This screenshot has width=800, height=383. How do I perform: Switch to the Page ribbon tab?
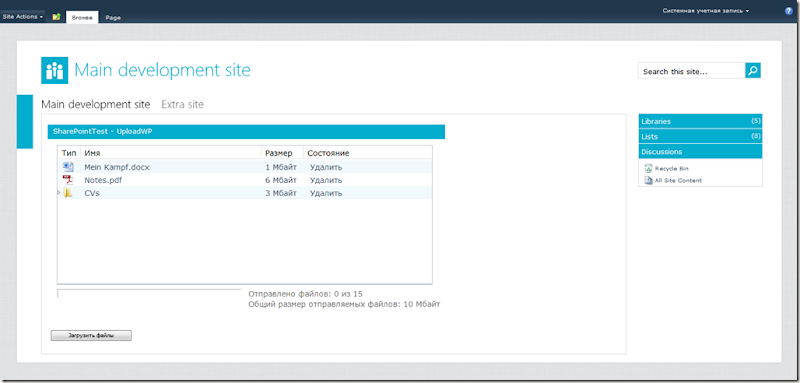point(113,17)
